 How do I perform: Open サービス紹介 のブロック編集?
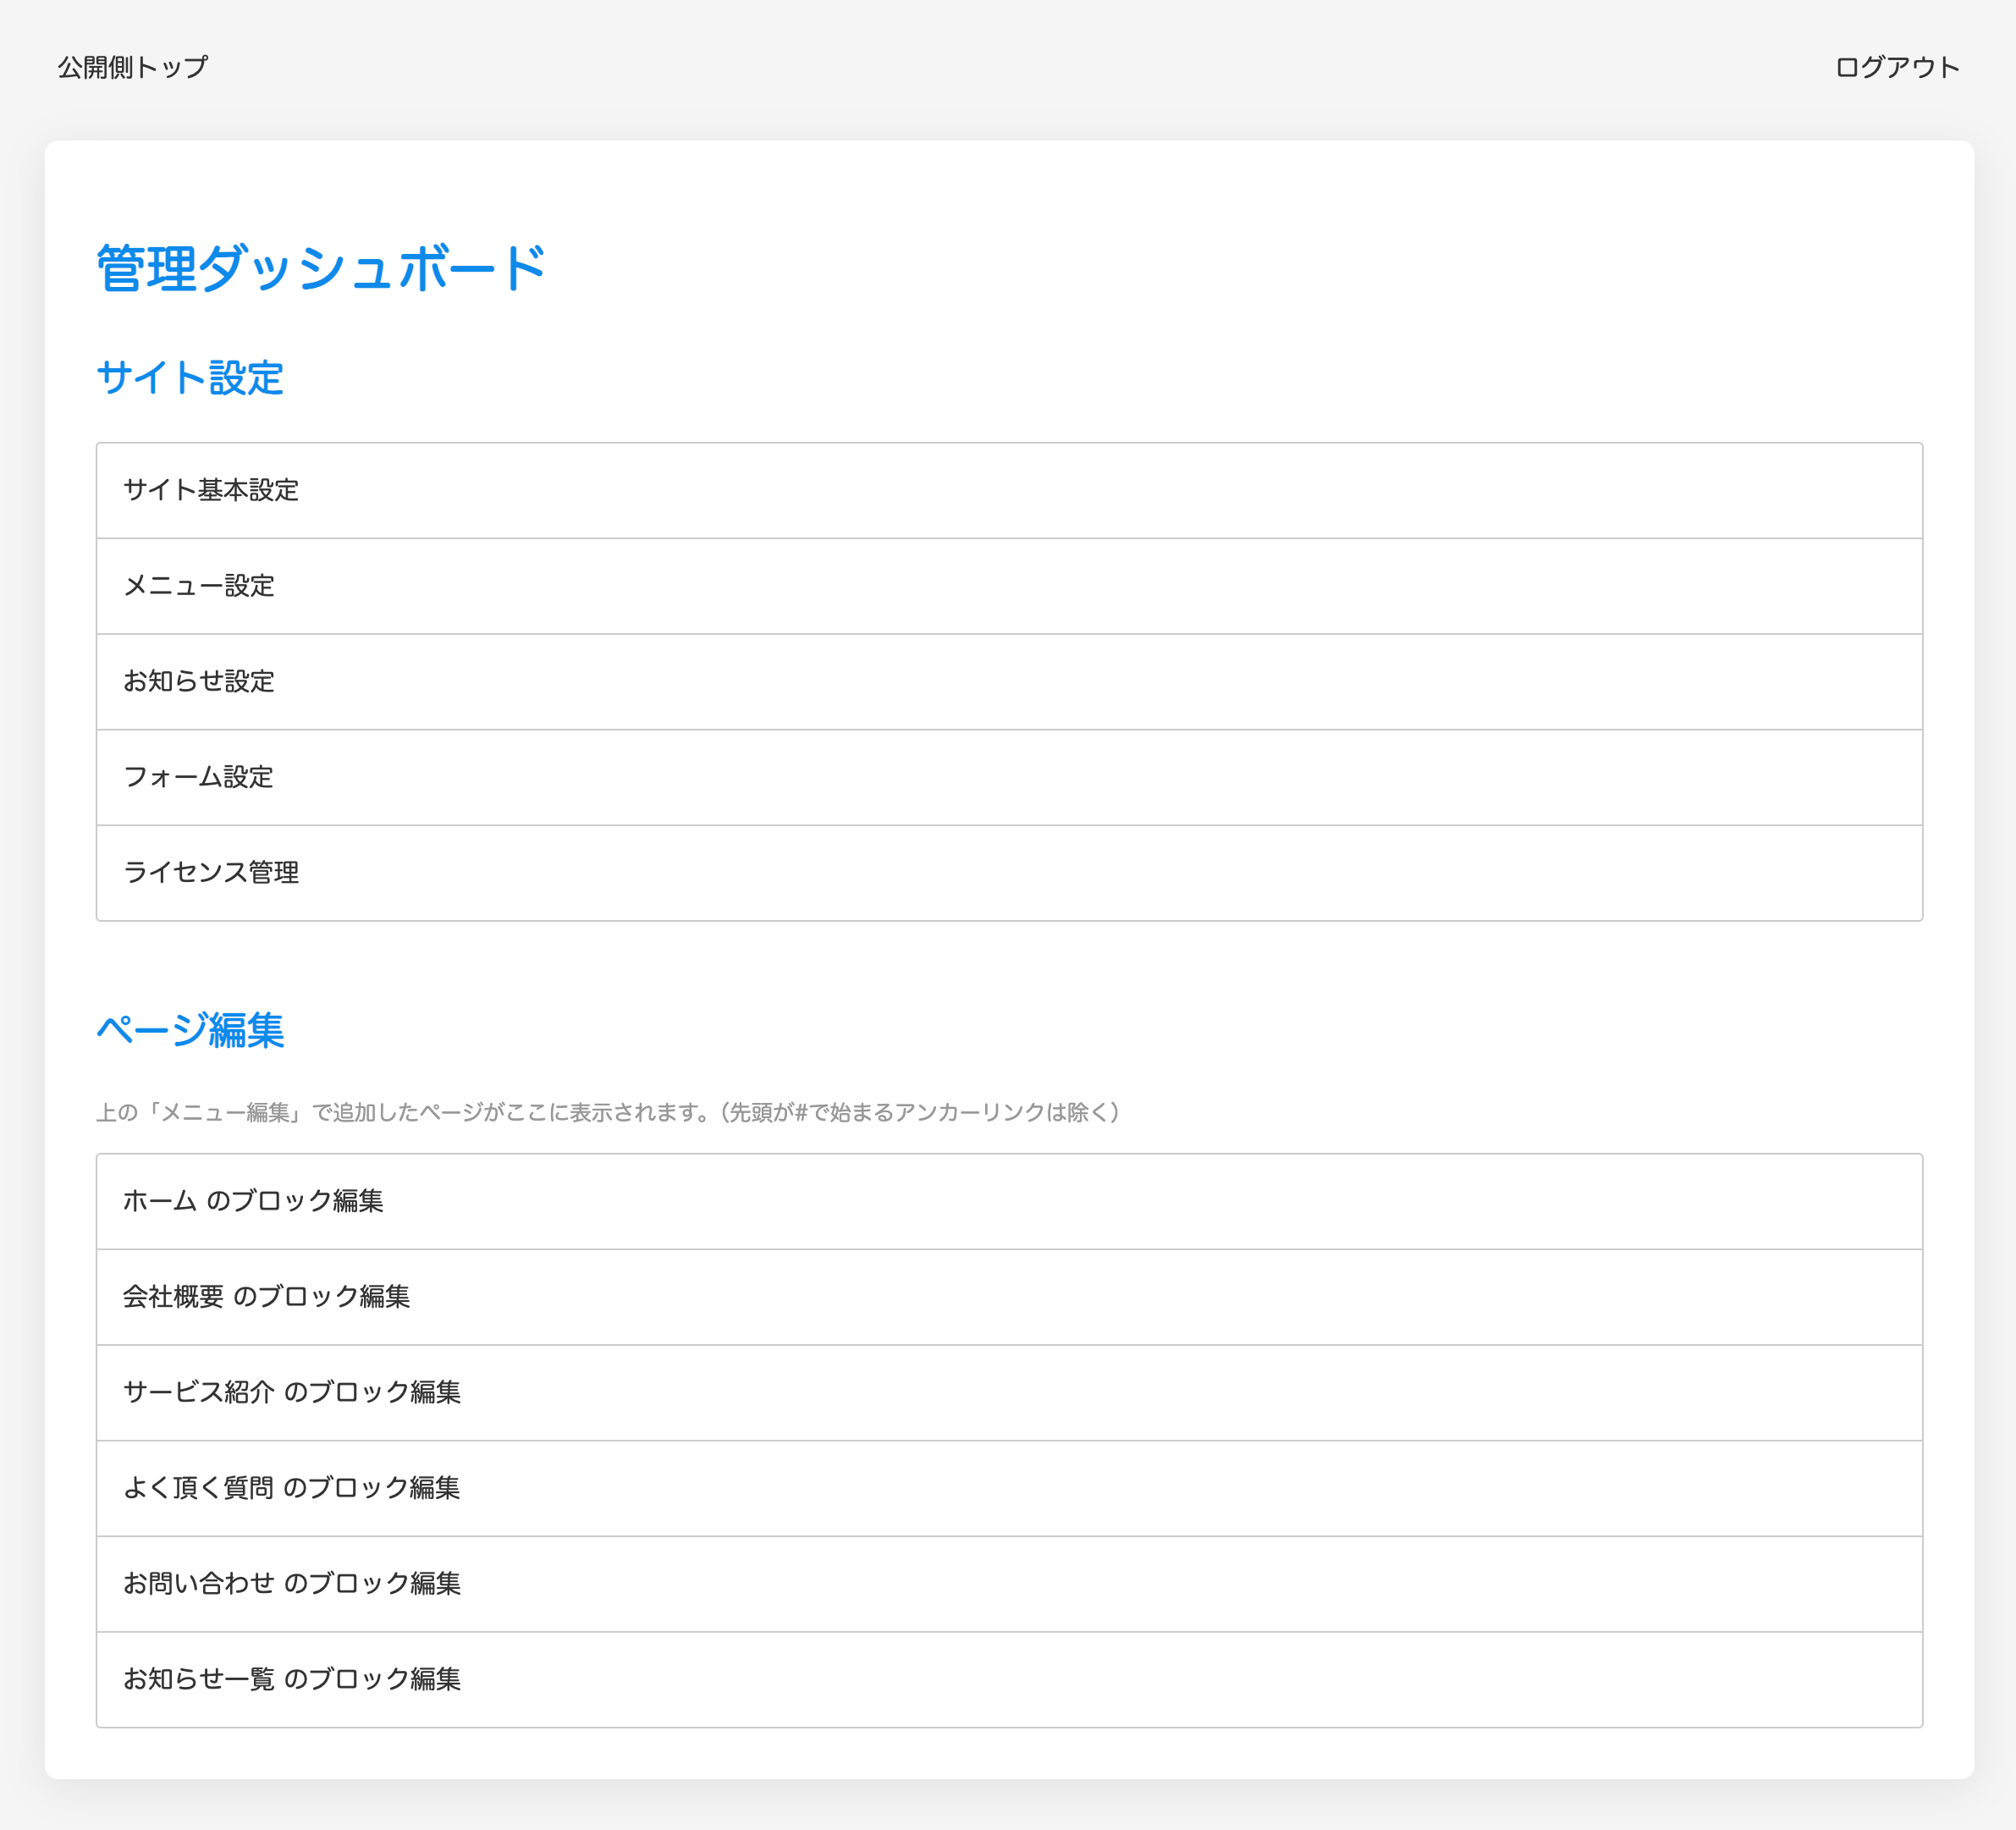291,1392
